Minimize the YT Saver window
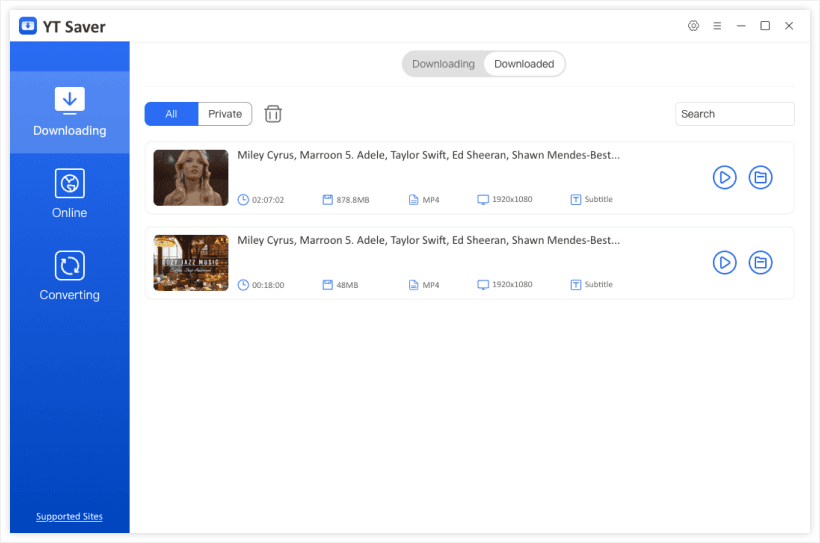Viewport: 820px width, 543px height. [741, 26]
